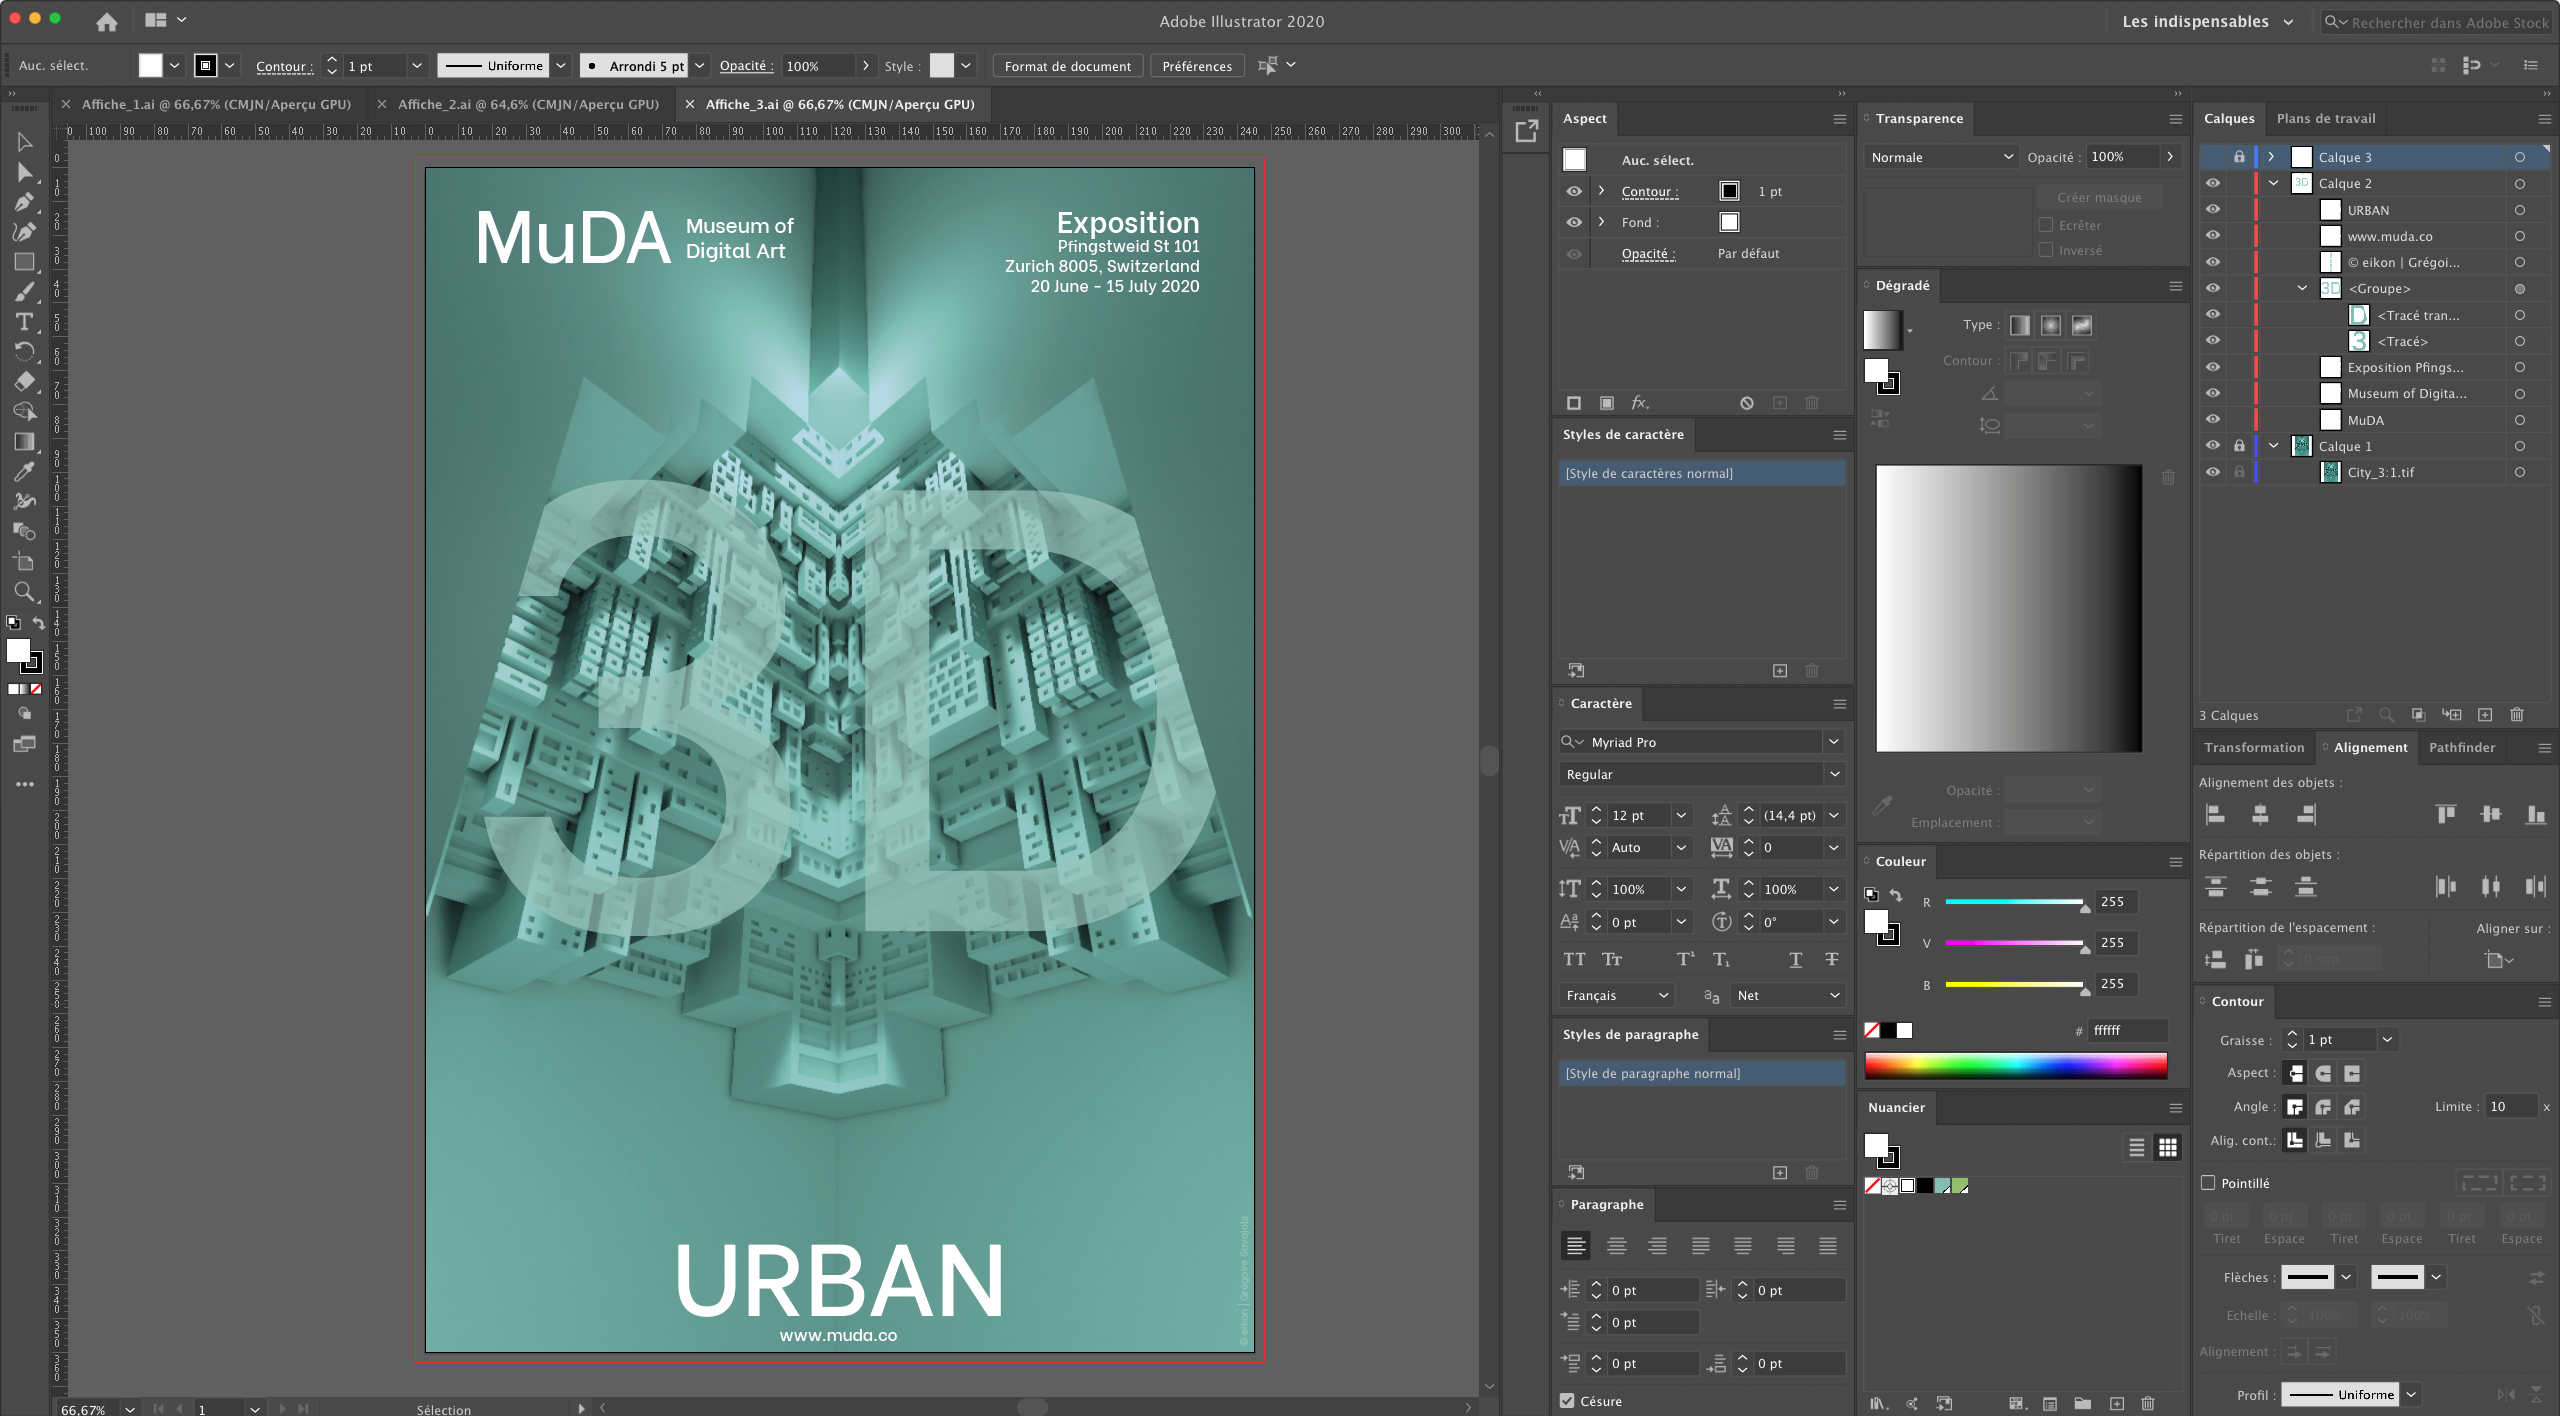Expand the Calque 3 layer
The image size is (2560, 1416).
pyautogui.click(x=2271, y=157)
